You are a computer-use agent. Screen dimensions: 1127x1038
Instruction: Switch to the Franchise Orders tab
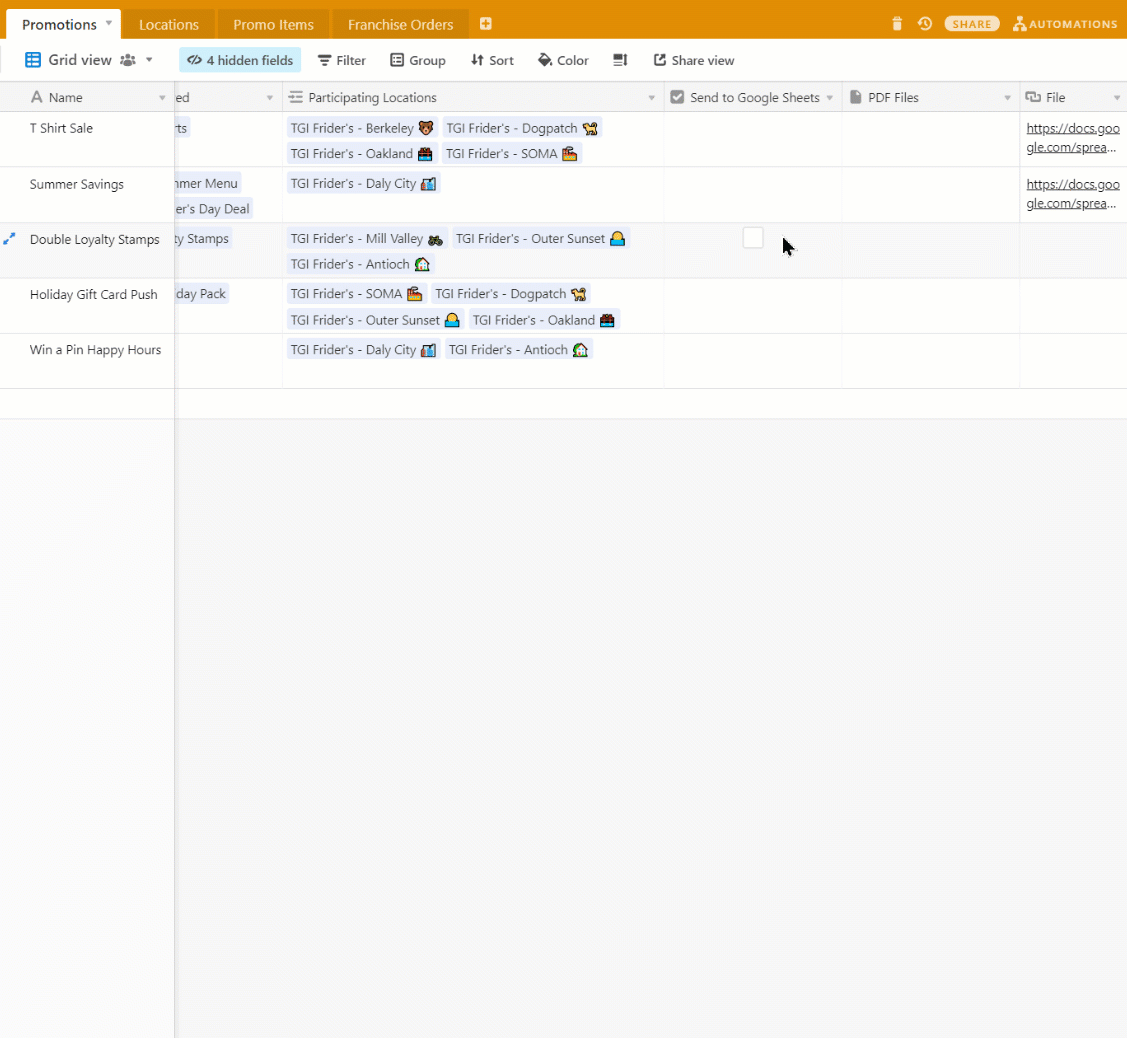pos(399,23)
